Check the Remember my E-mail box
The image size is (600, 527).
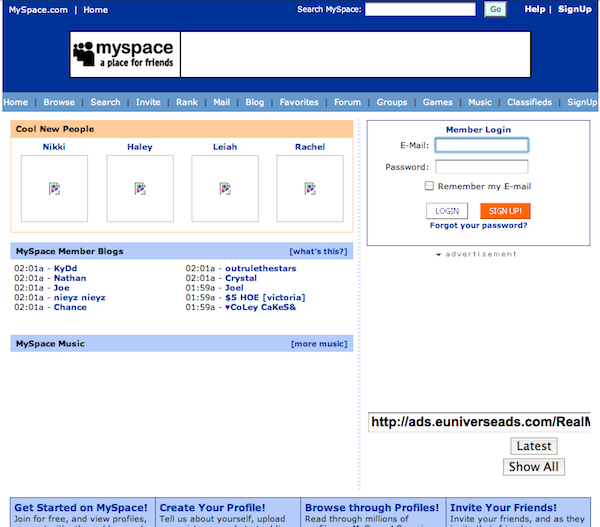click(429, 186)
